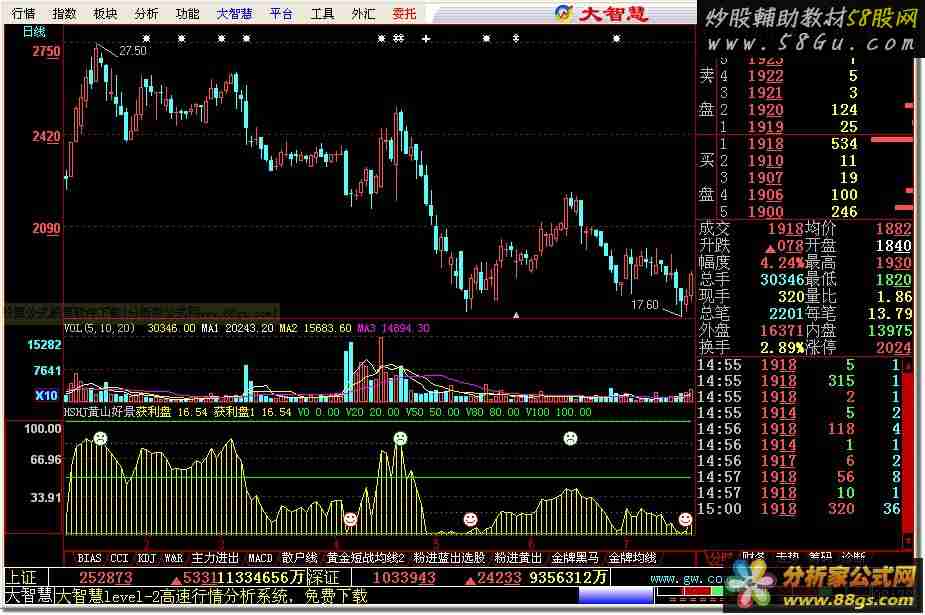Open the 外汇 menu
The width and height of the screenshot is (925, 615).
point(363,14)
